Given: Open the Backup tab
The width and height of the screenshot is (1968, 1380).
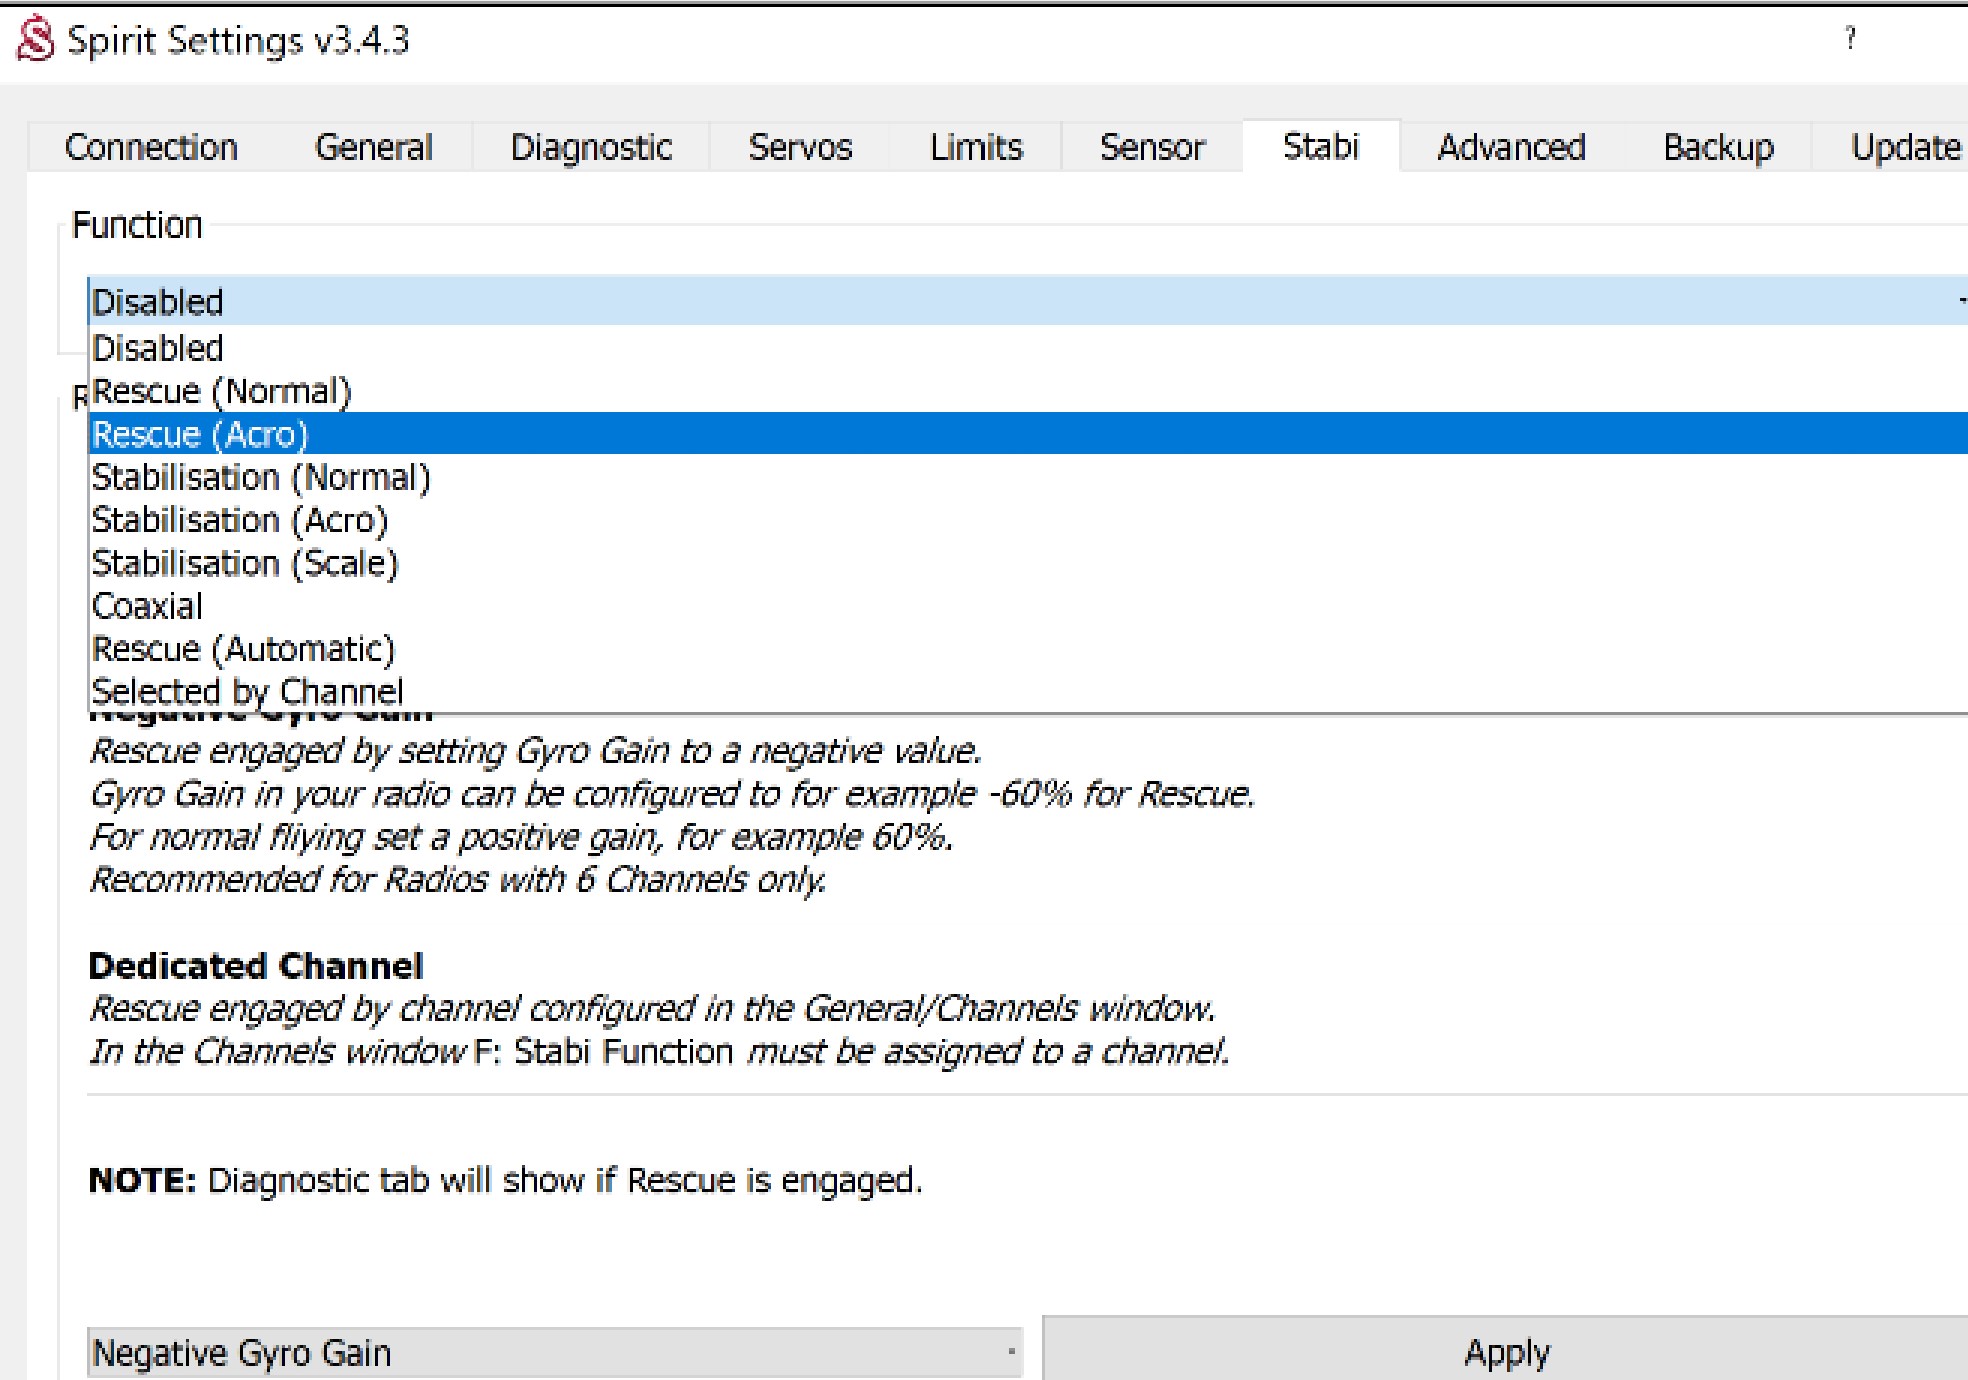Looking at the screenshot, I should tap(1717, 148).
